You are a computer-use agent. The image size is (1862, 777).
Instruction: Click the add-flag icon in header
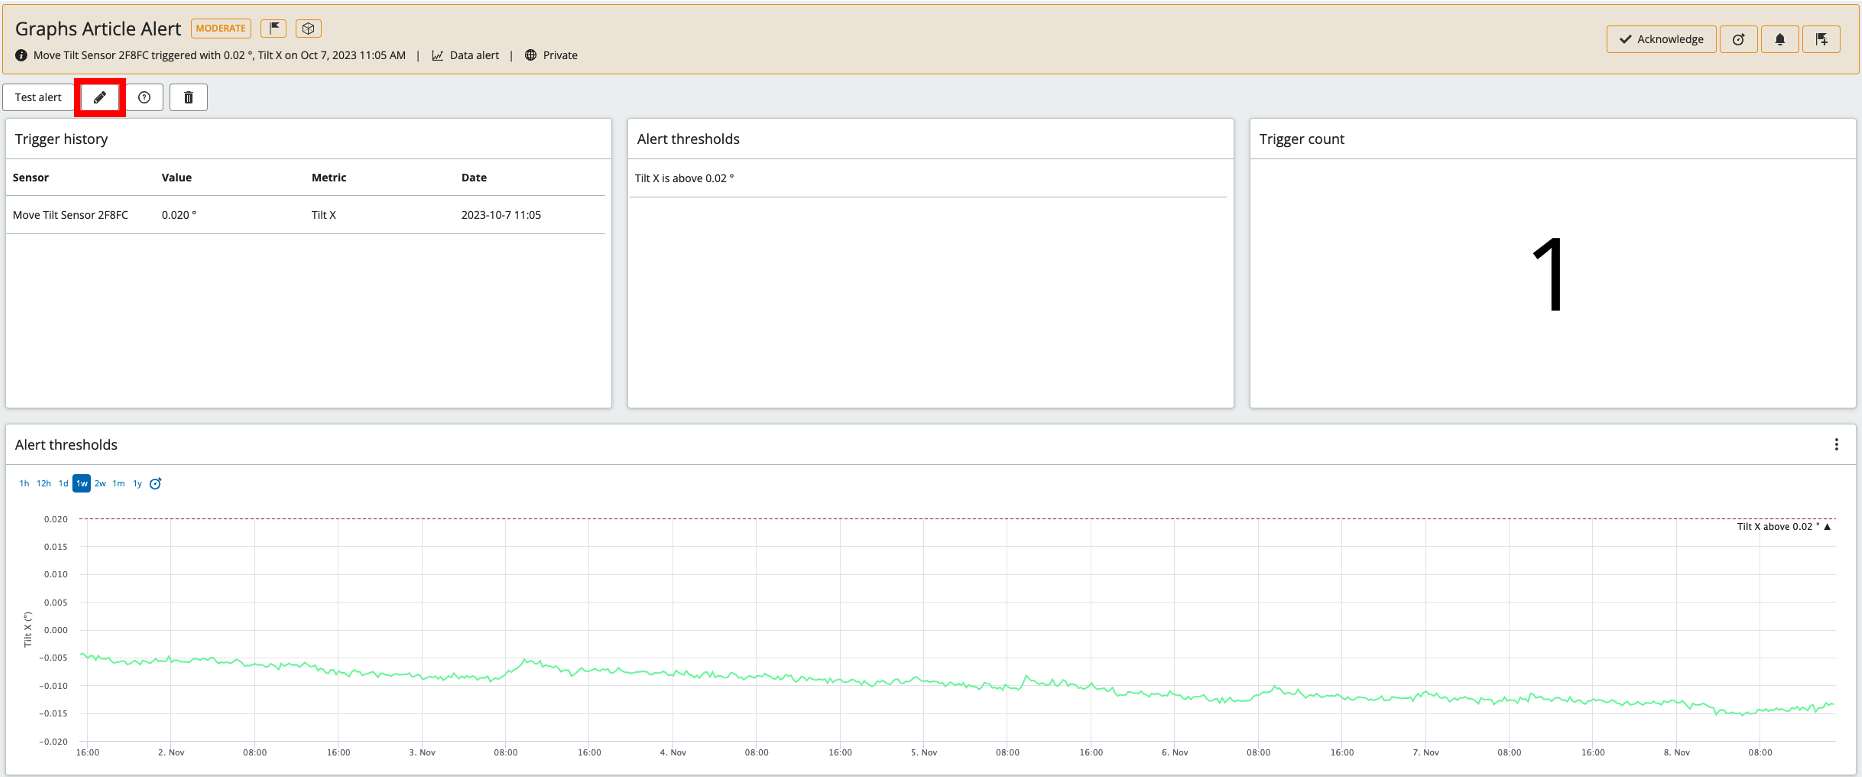pos(1821,39)
